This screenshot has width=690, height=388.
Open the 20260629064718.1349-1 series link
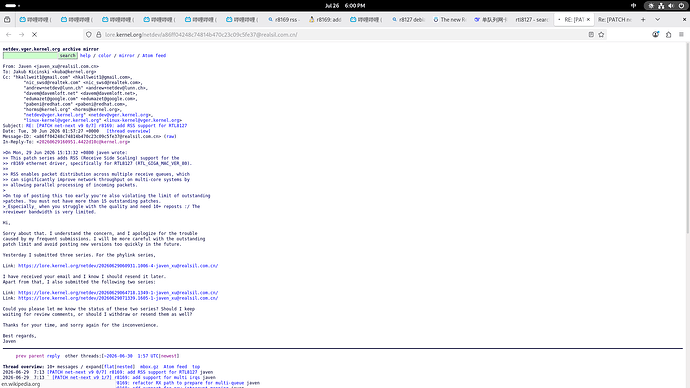(x=118, y=293)
